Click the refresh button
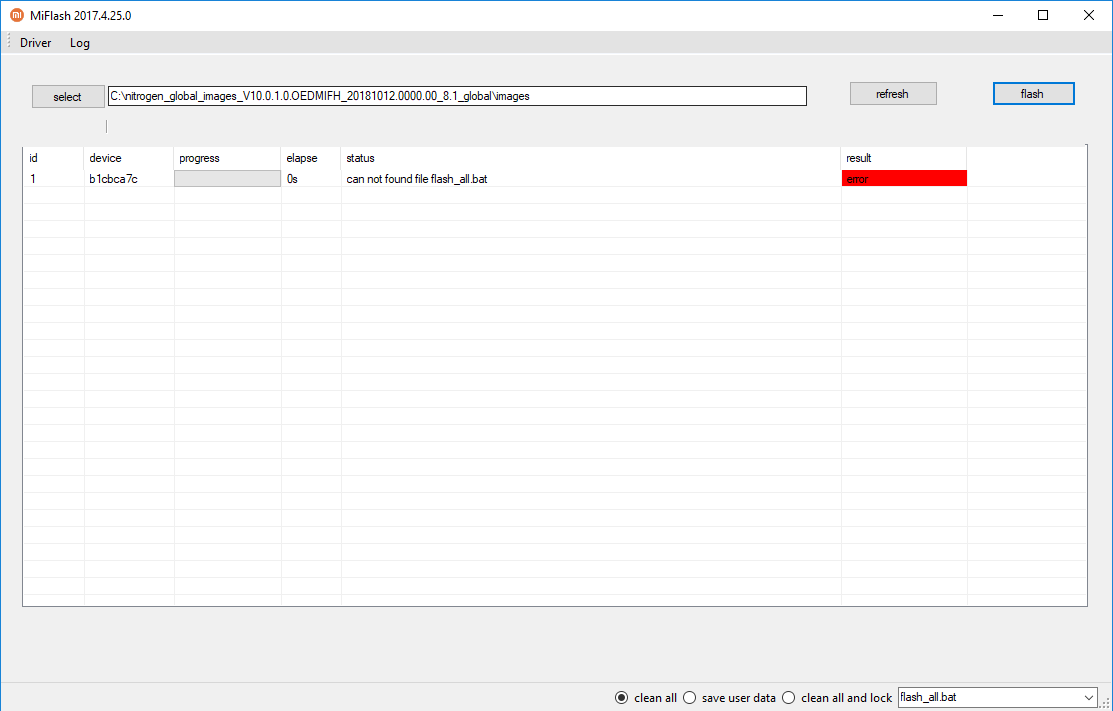 point(893,94)
